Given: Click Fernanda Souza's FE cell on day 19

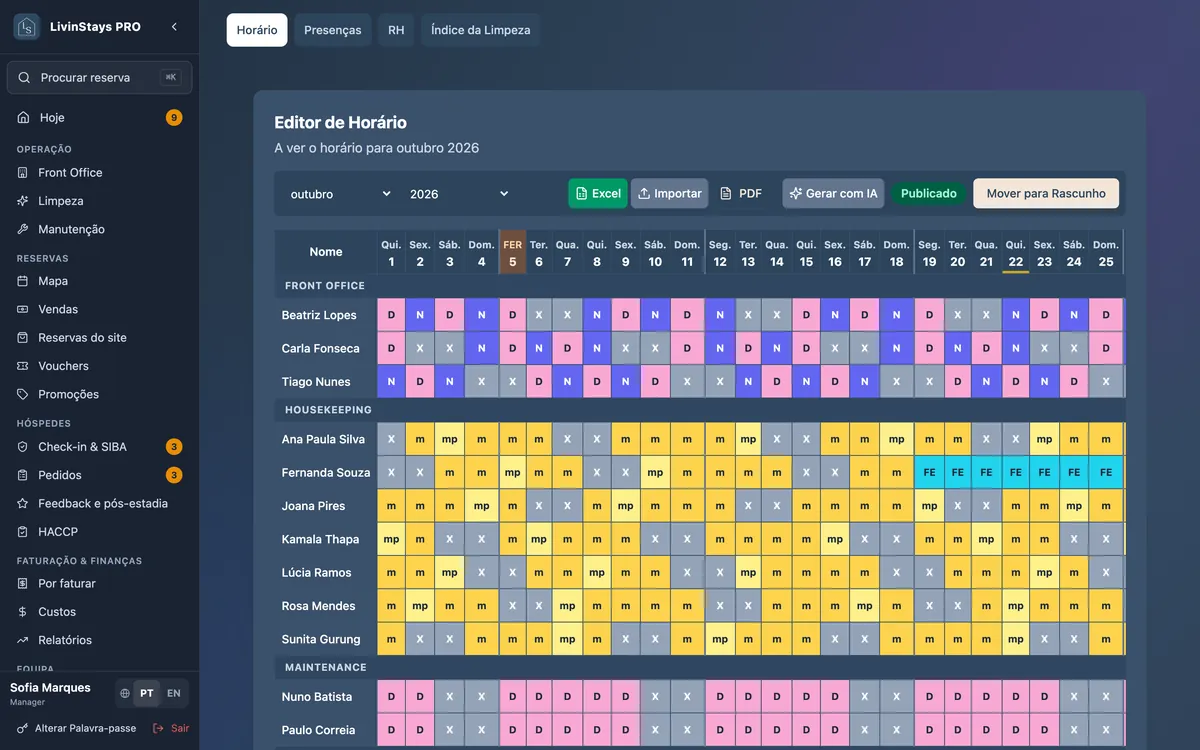Looking at the screenshot, I should point(930,472).
